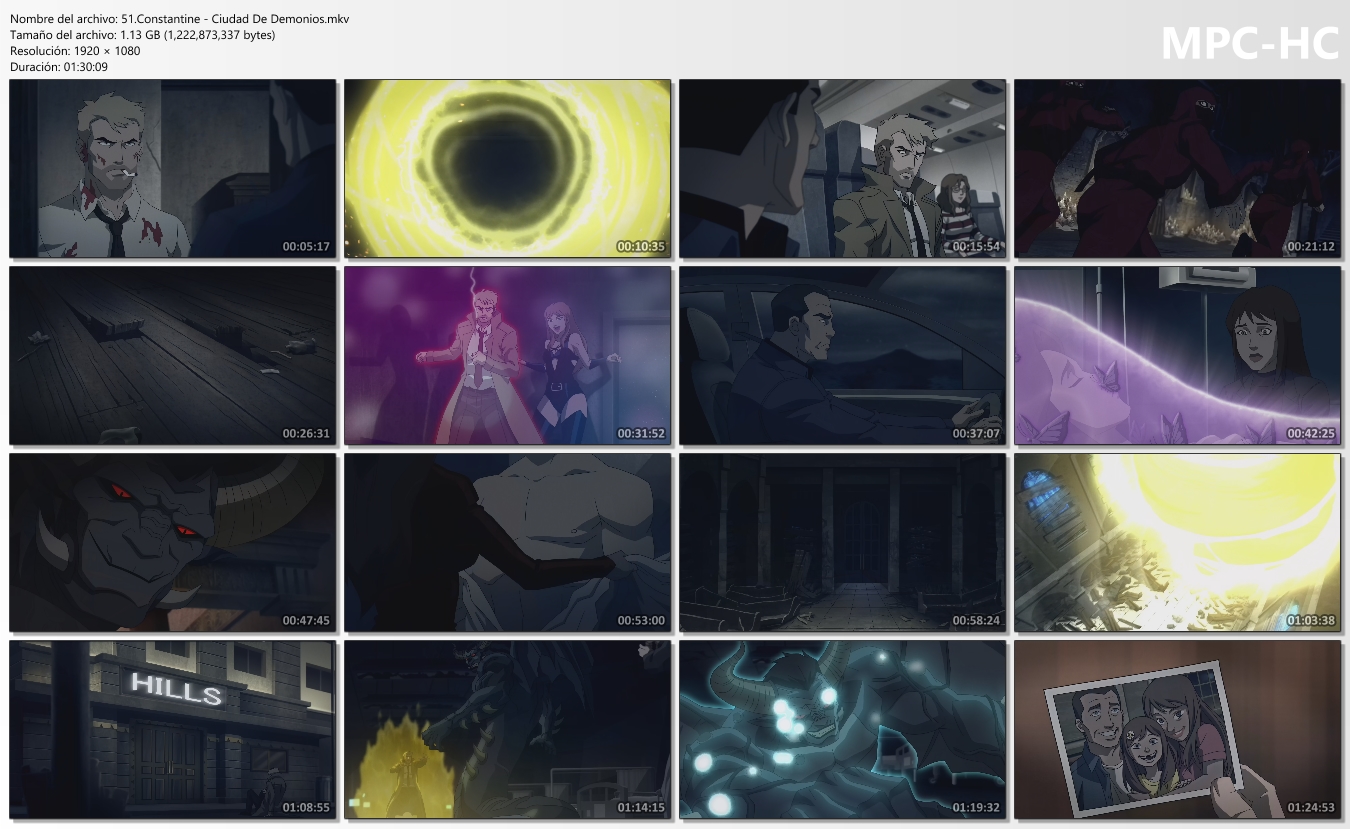Open the glowing blue demon thumbnail at 01:19:32
This screenshot has height=829, width=1350.
point(843,729)
